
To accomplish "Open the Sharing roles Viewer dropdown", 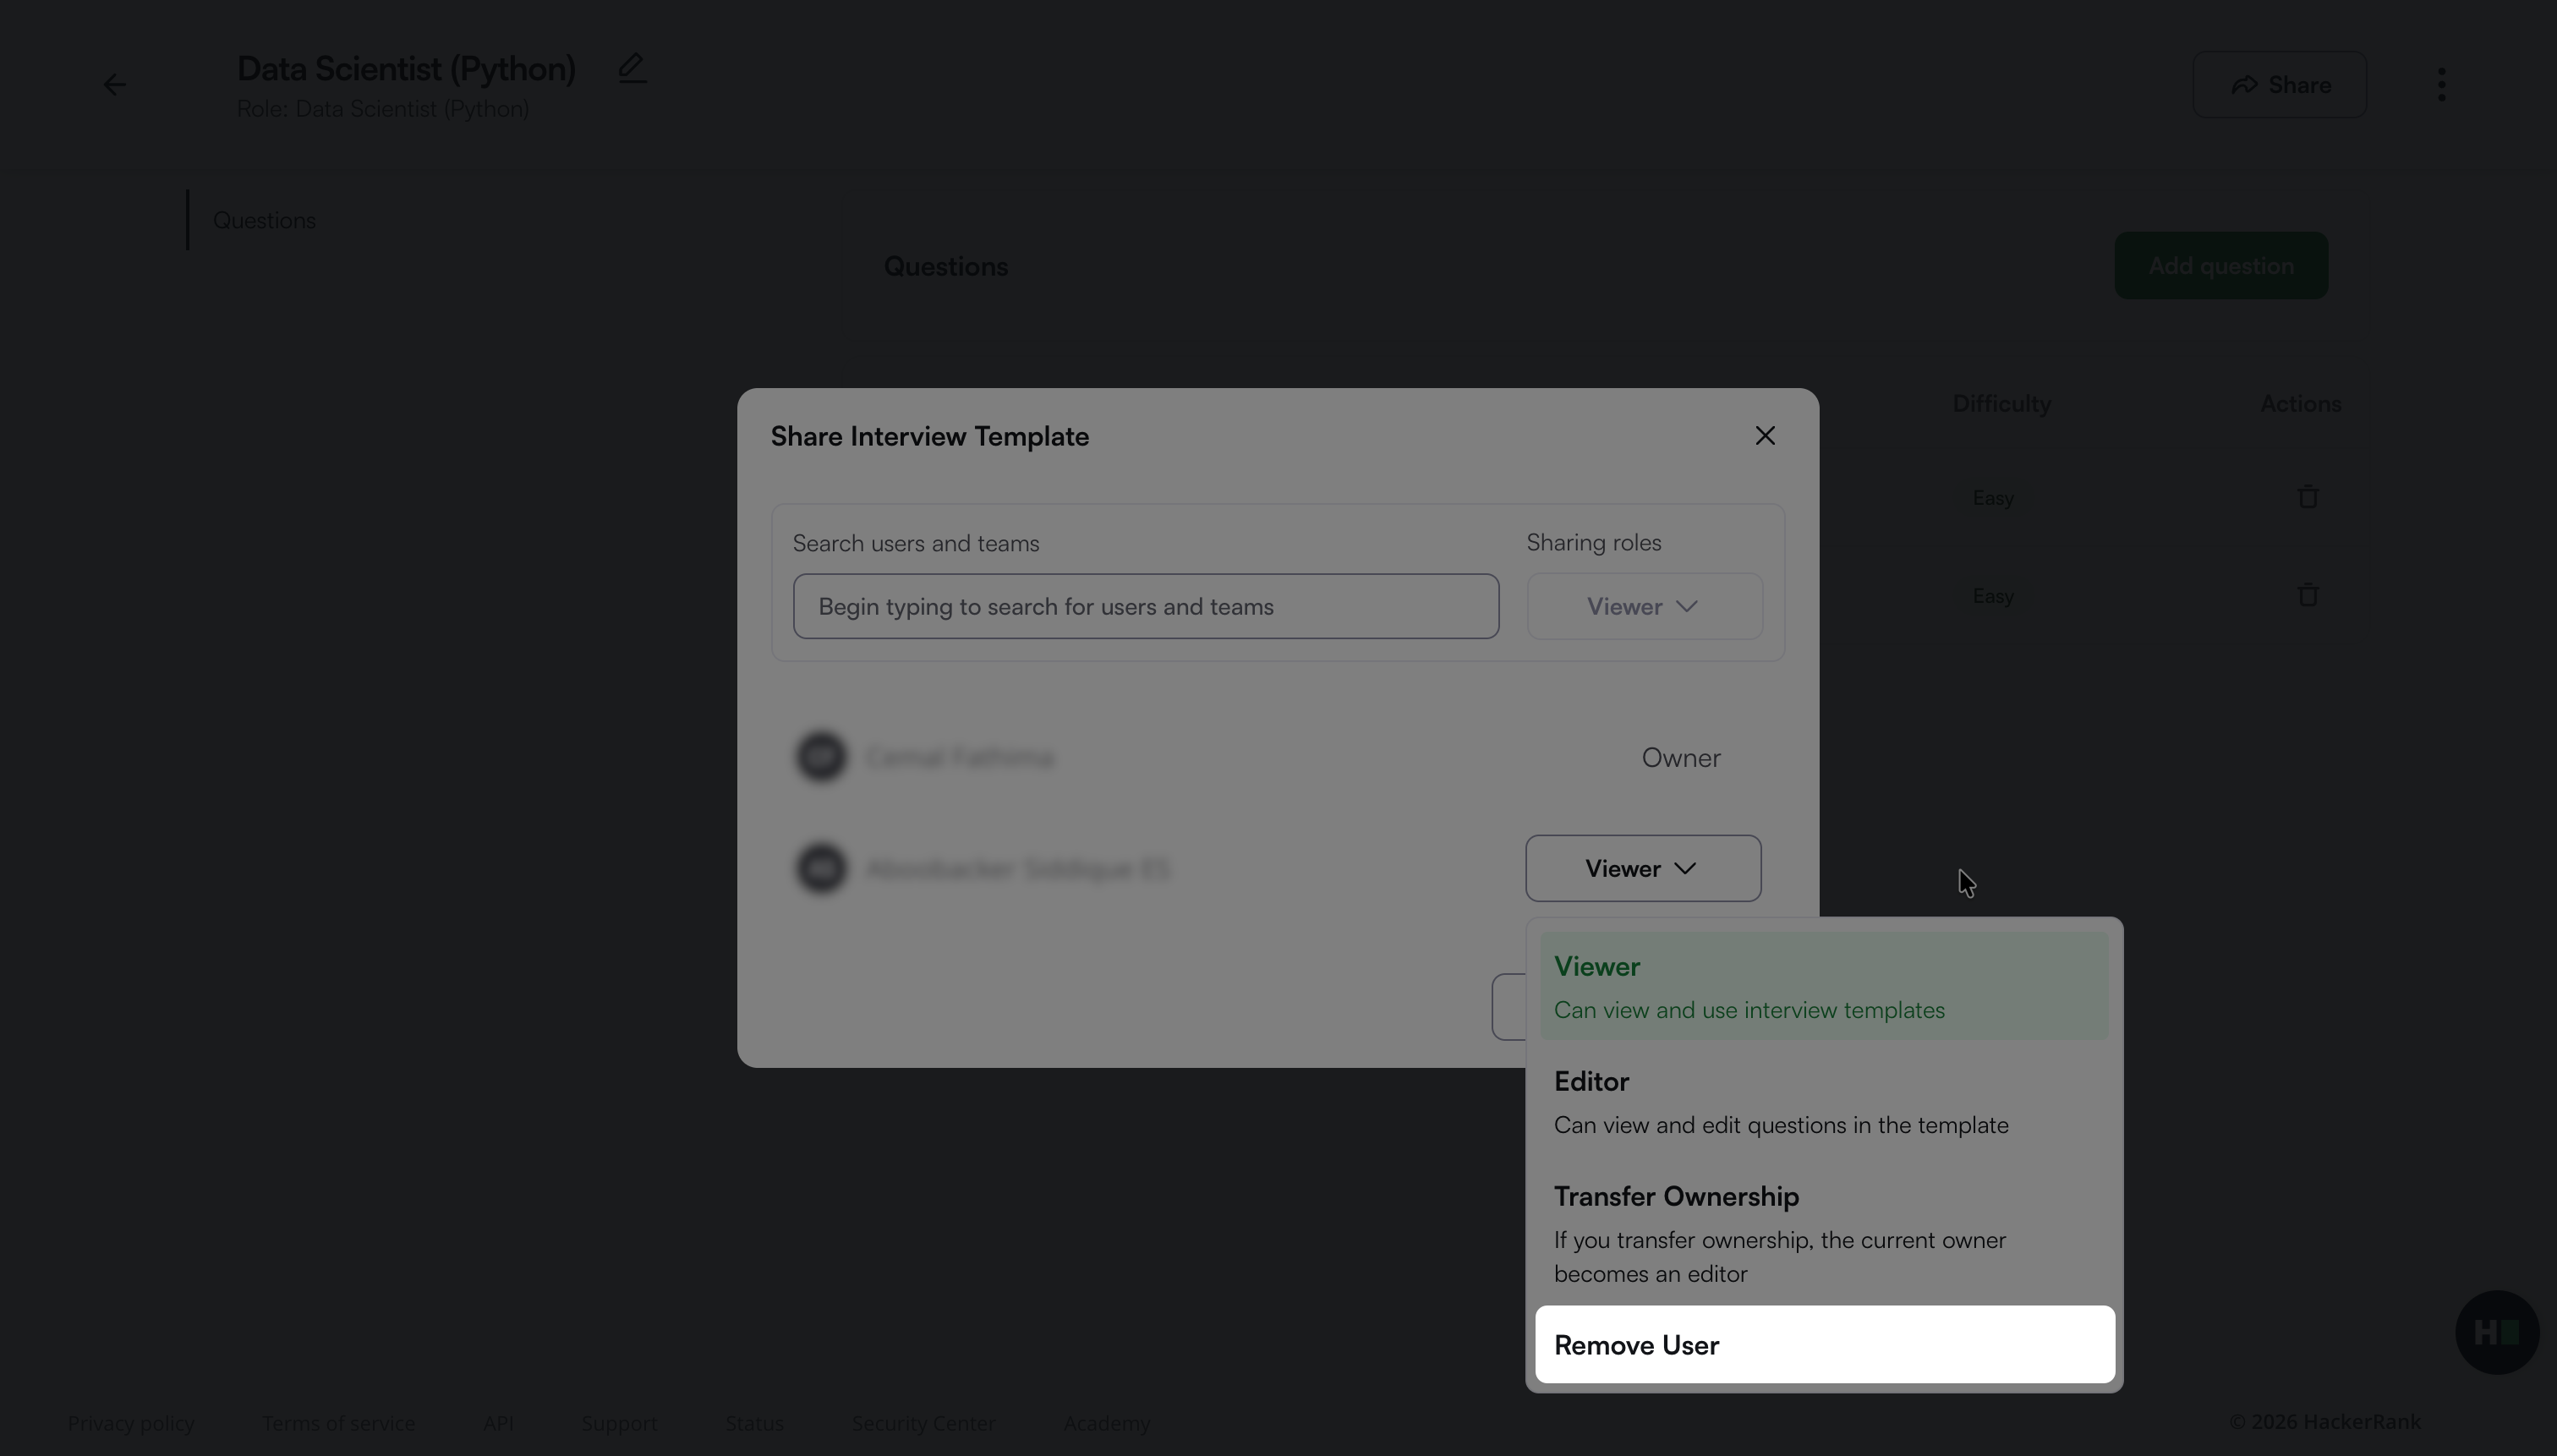I will pos(1644,606).
